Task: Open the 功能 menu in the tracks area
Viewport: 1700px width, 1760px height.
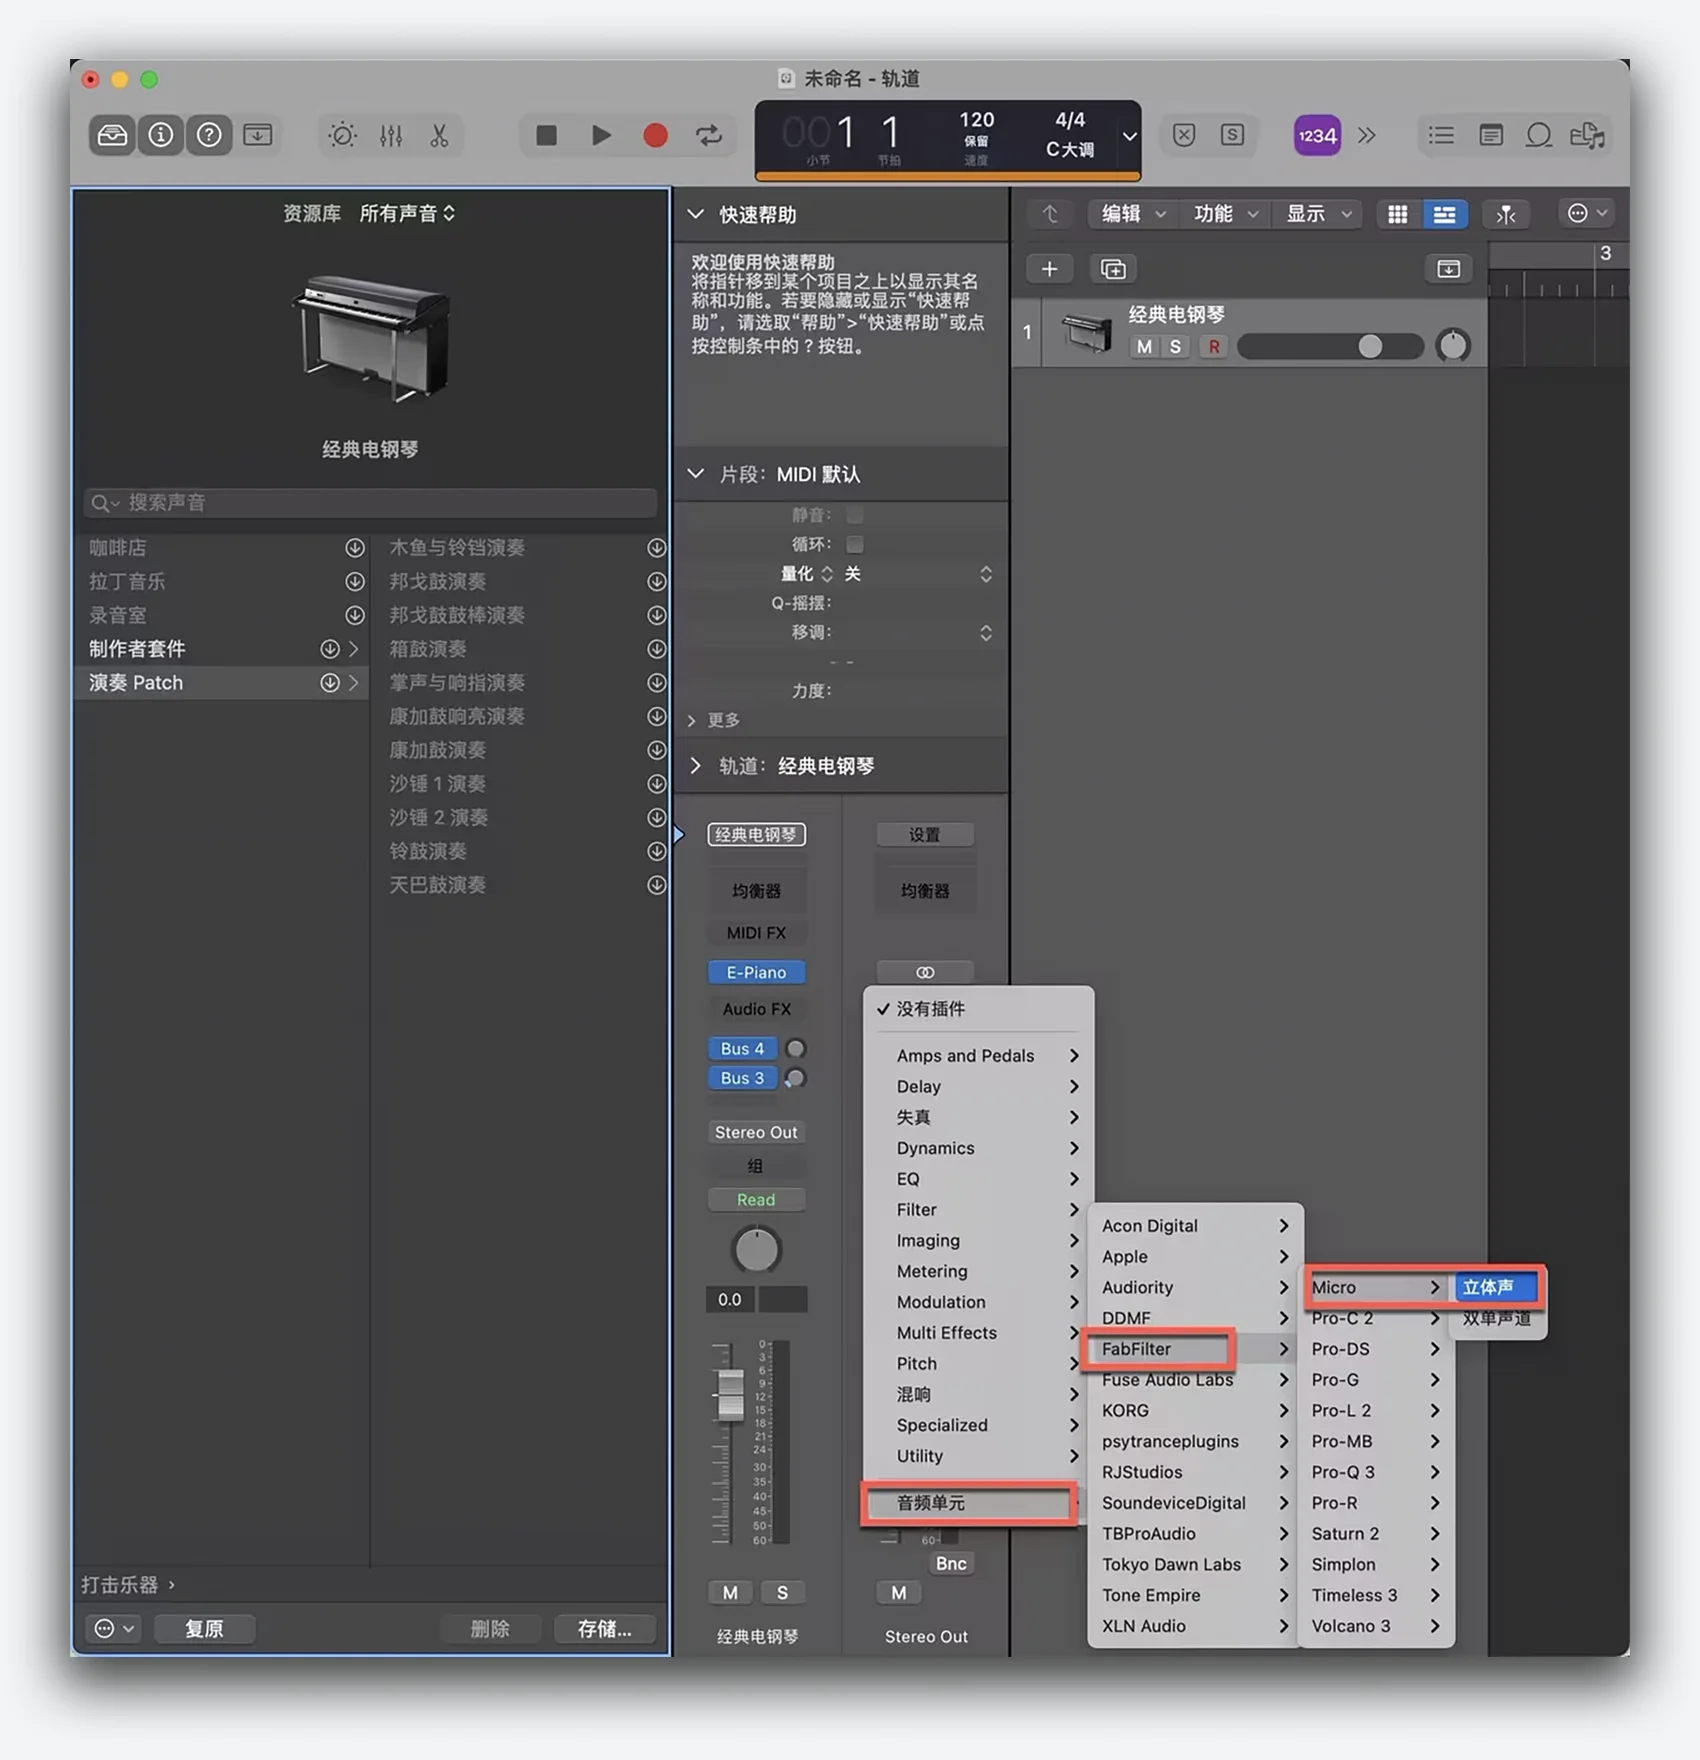Action: point(1225,214)
